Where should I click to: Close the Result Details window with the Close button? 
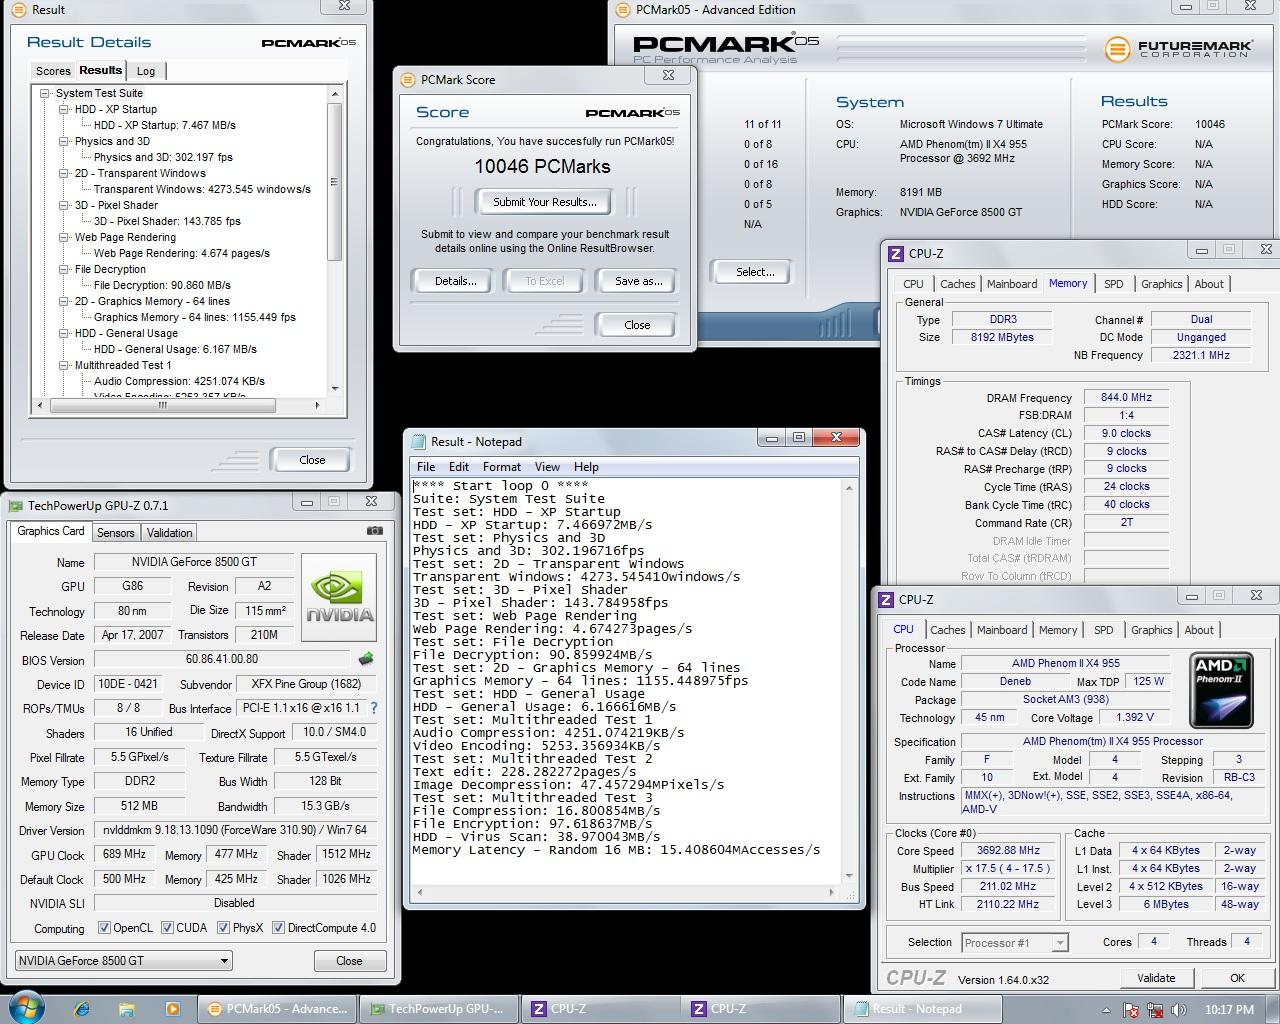click(312, 460)
